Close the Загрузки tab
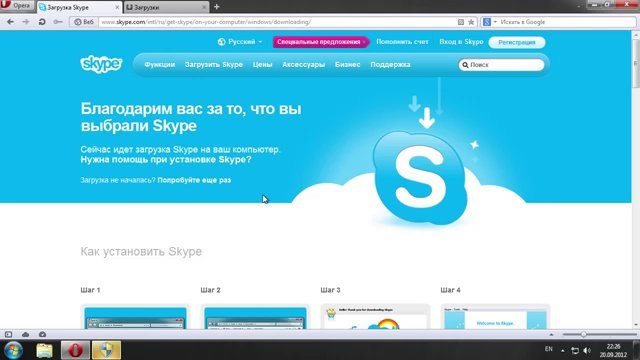Screen dimensions: 640x360 tap(204, 7)
